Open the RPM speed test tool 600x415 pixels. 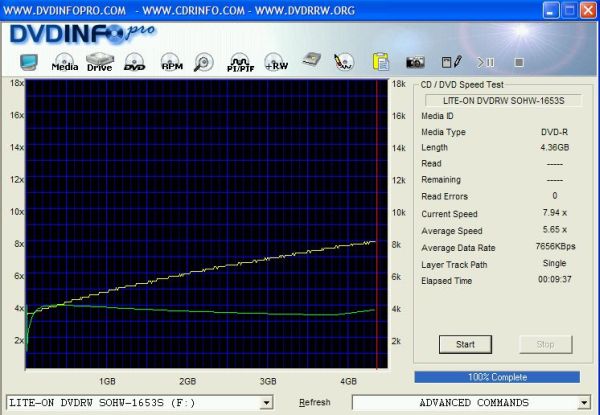point(172,62)
